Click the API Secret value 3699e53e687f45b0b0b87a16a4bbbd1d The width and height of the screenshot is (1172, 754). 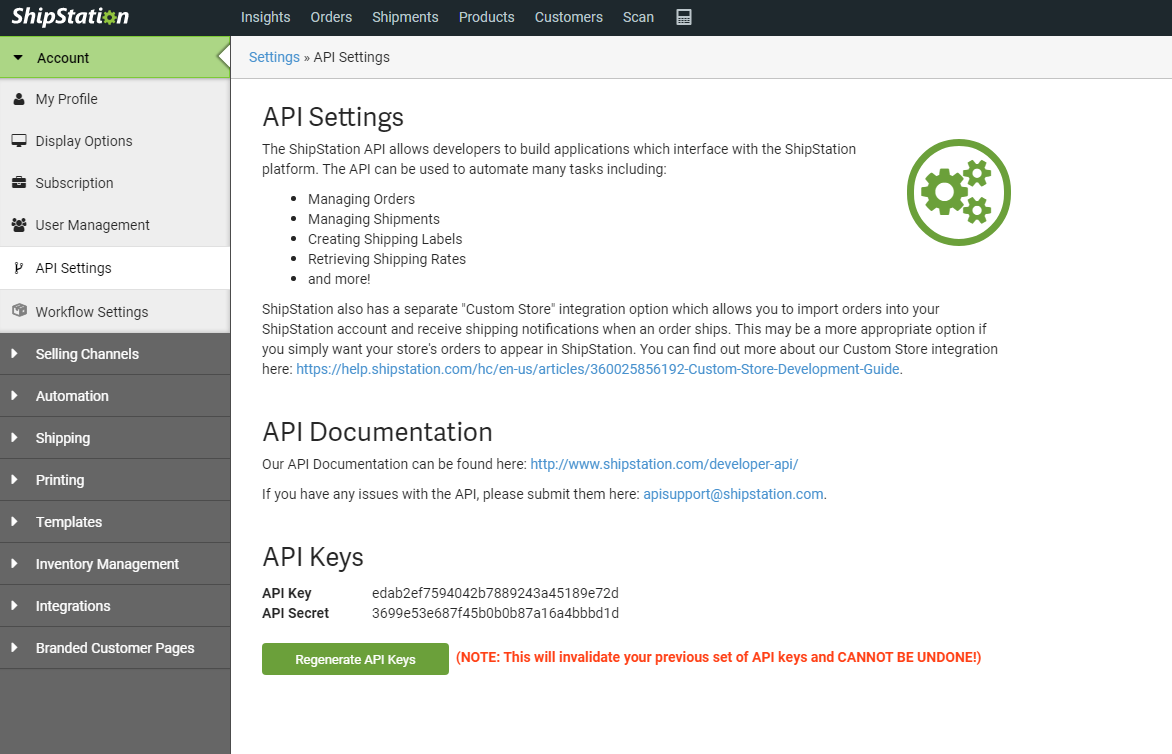[496, 613]
